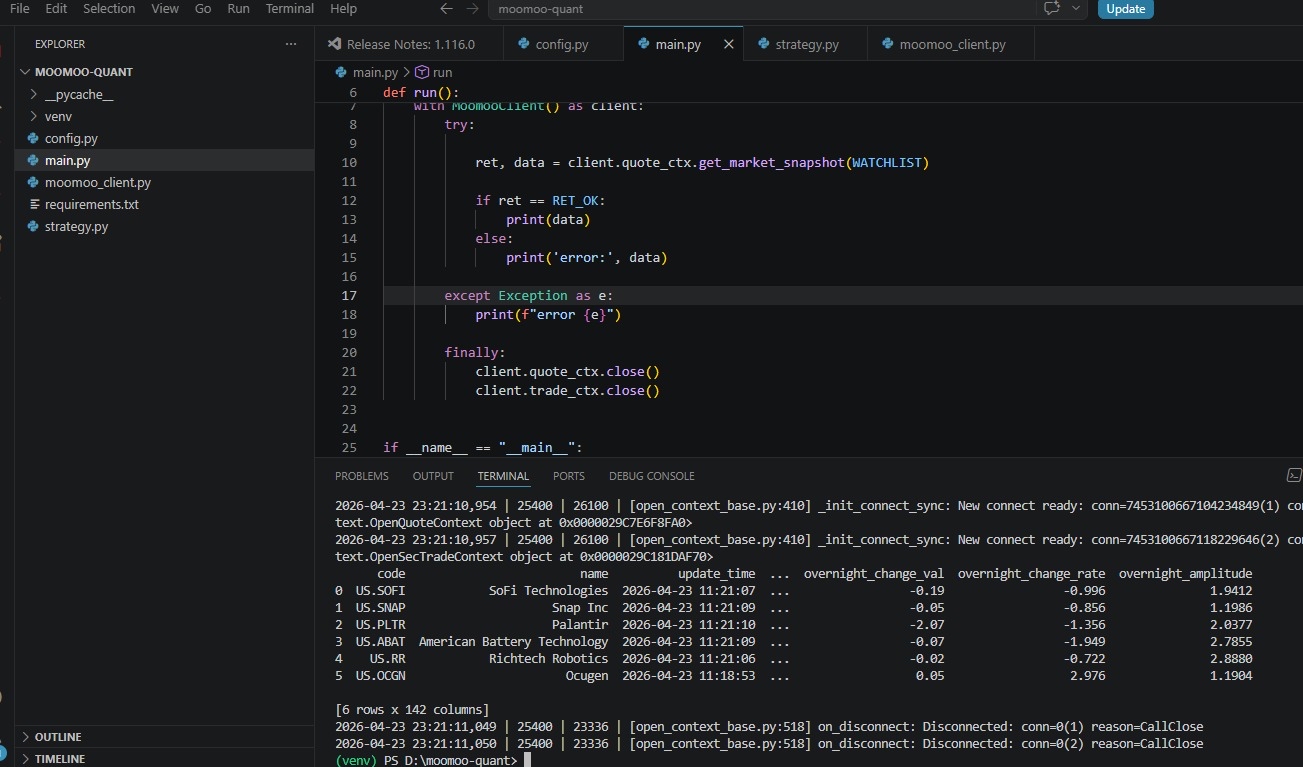Open requirements.txt in the Explorer

92,205
